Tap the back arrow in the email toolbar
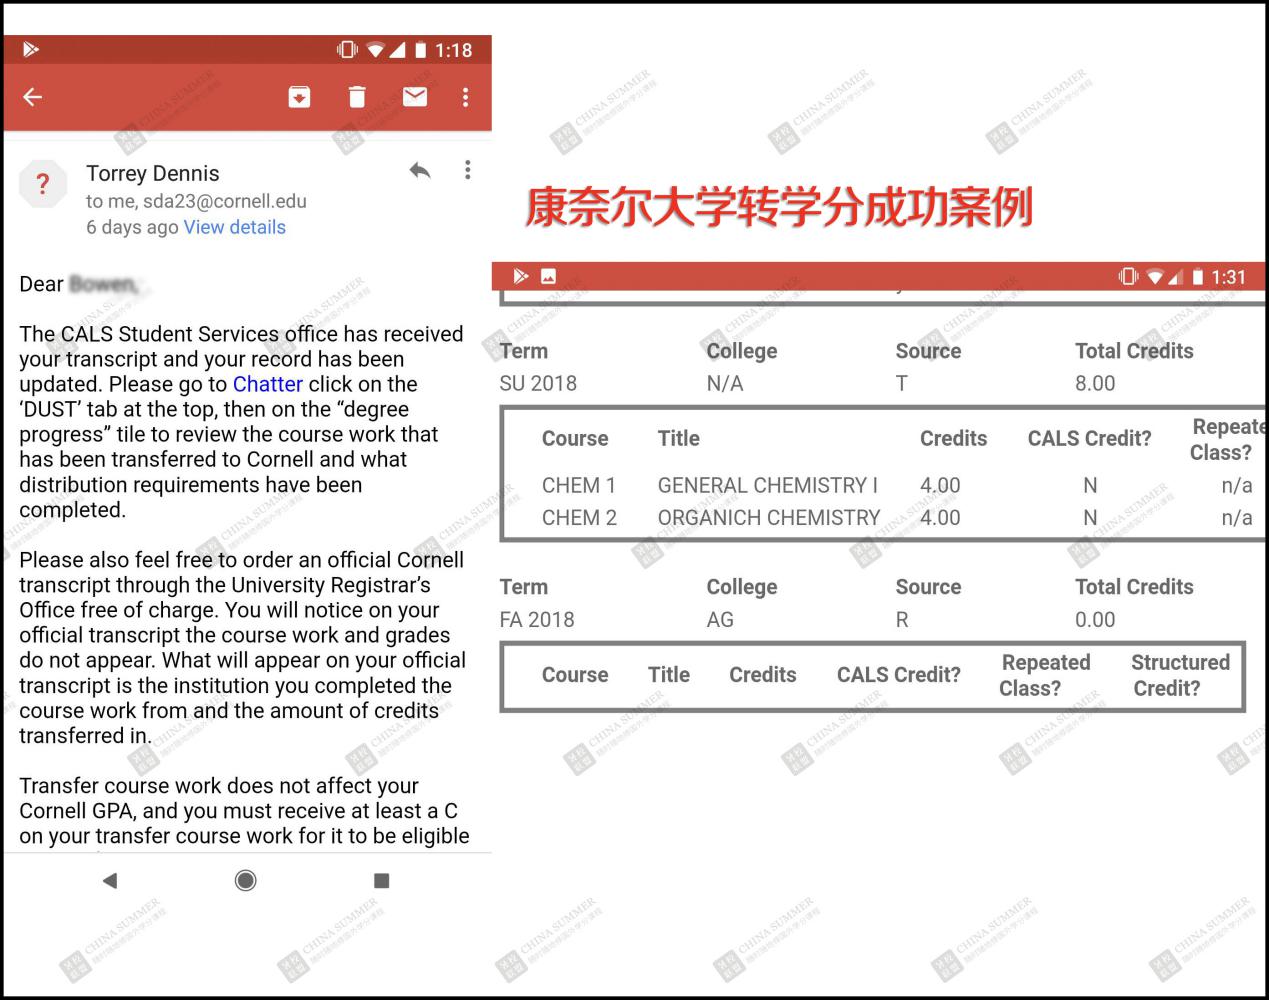Image resolution: width=1269 pixels, height=1000 pixels. tap(33, 97)
